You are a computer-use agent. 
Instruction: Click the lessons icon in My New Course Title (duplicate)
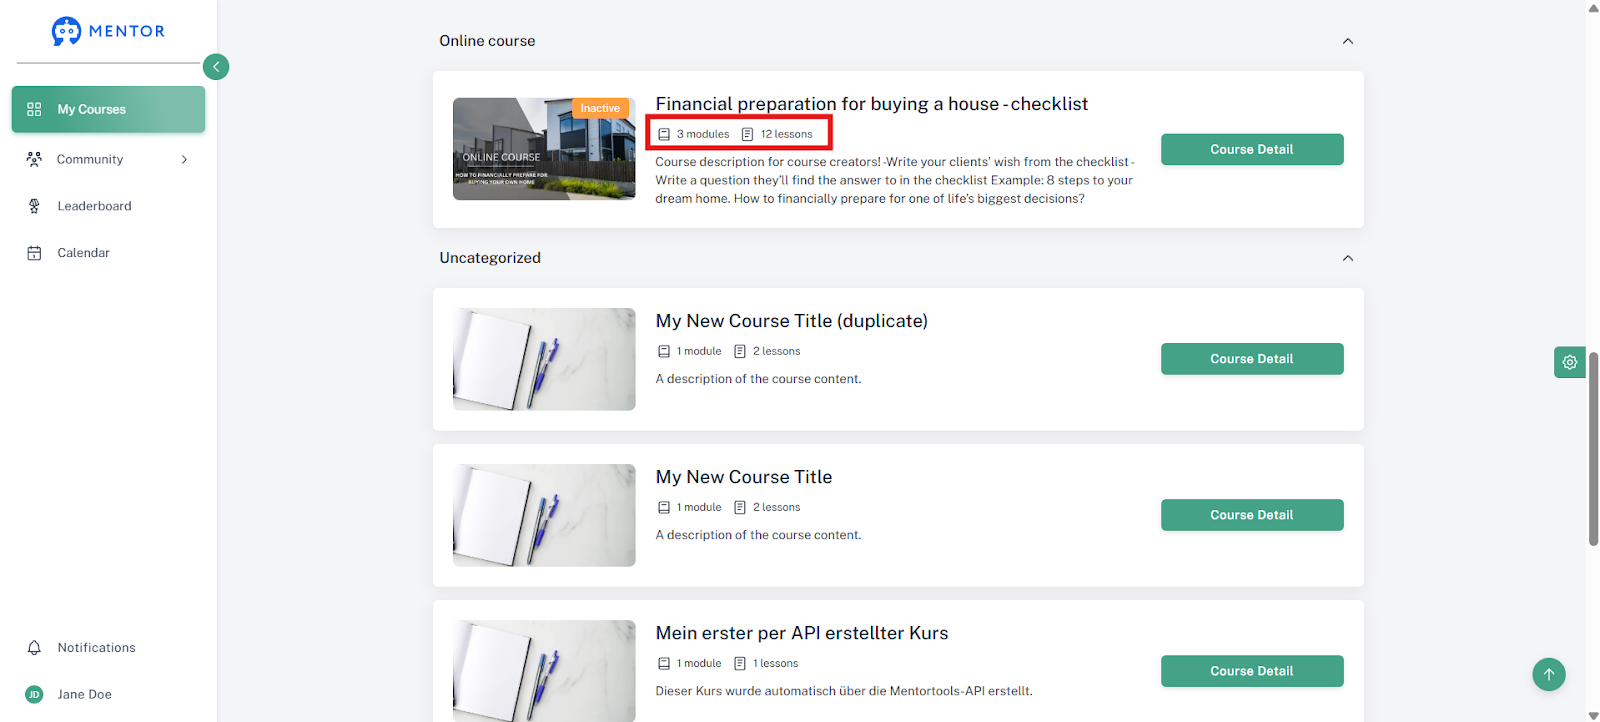click(x=740, y=351)
